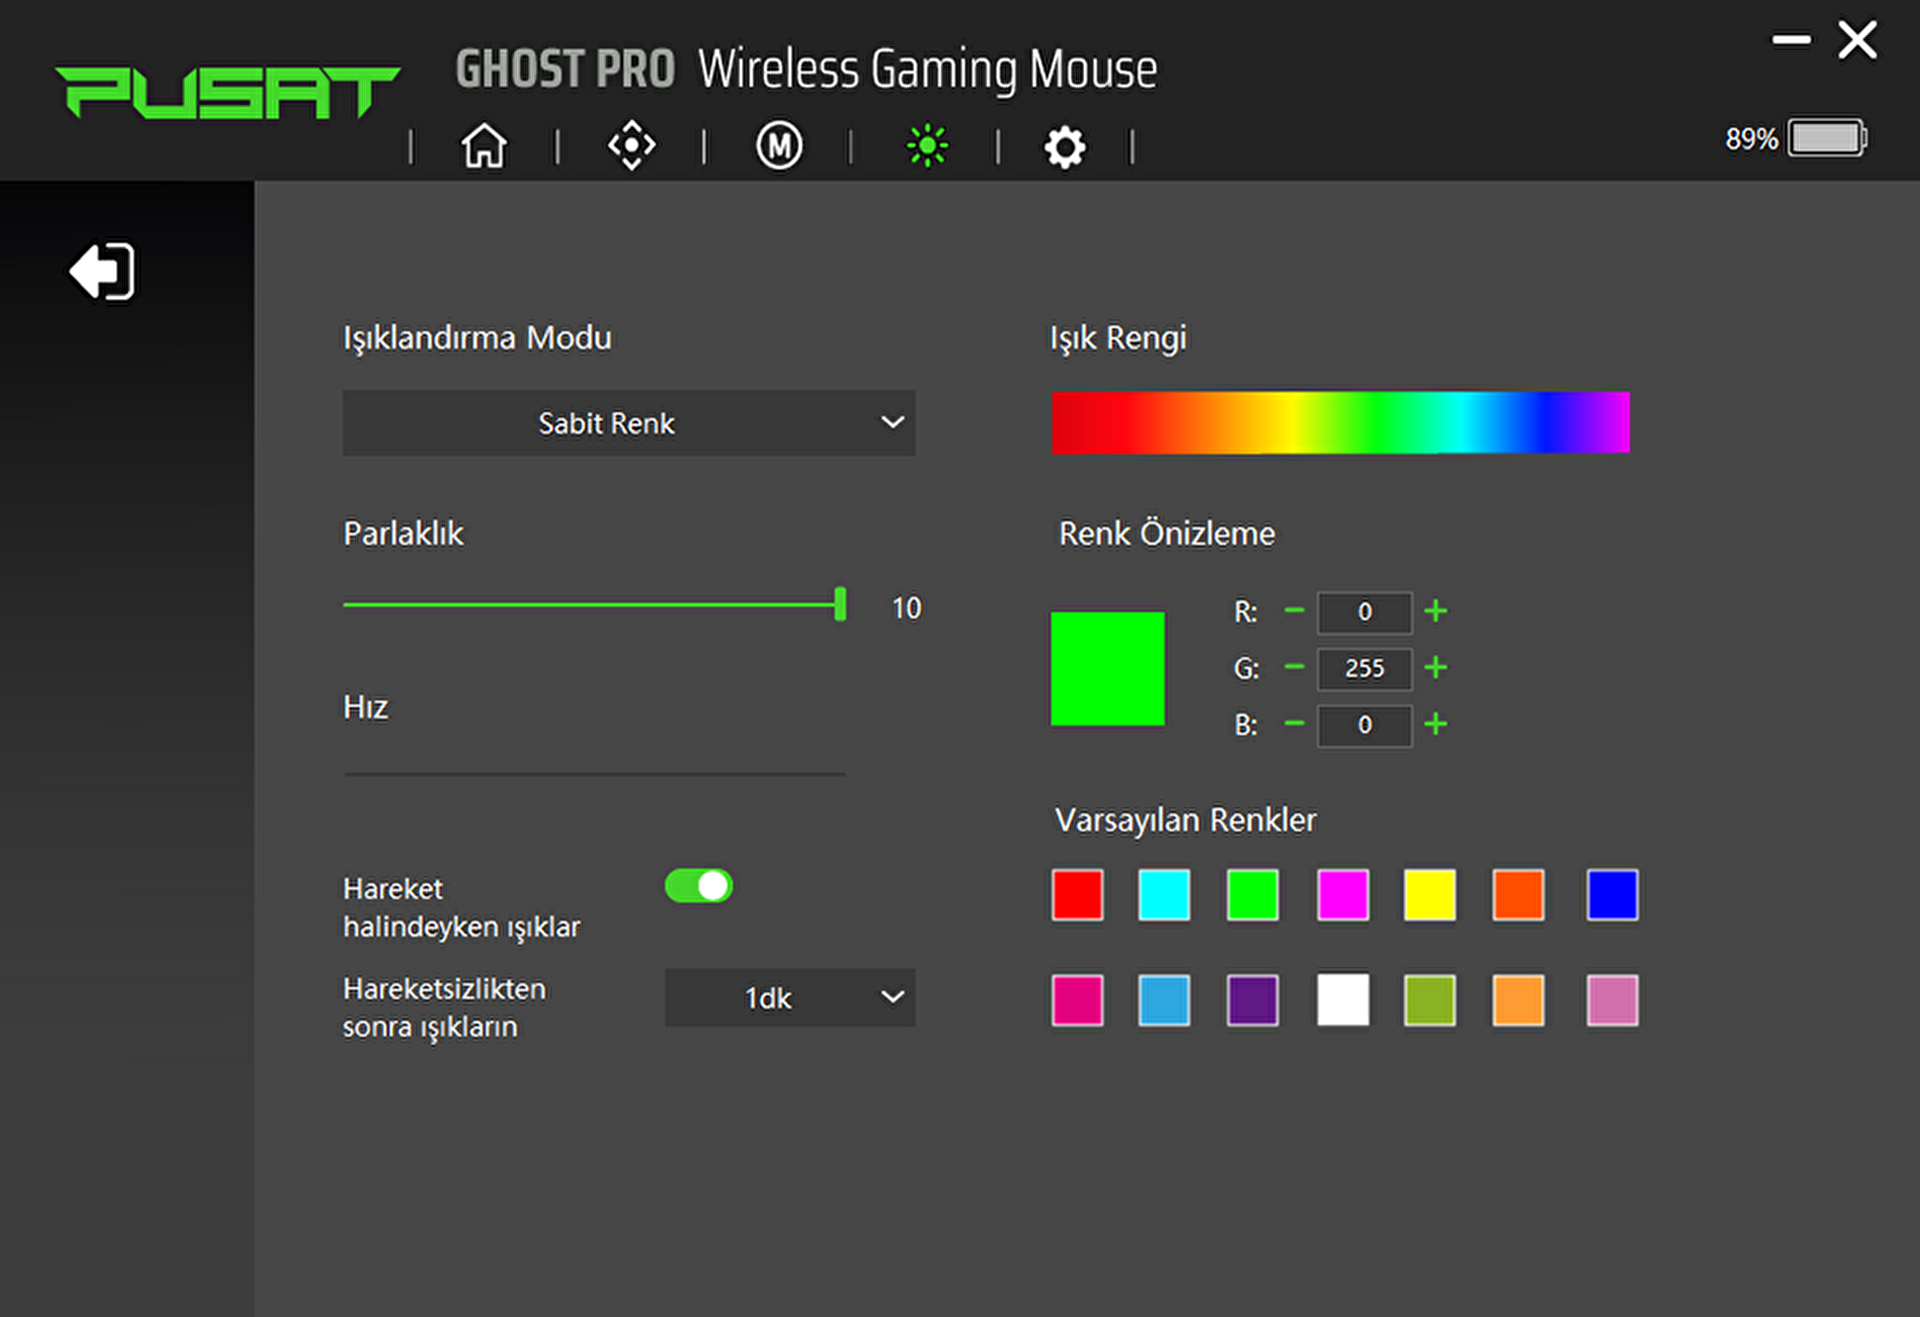This screenshot has height=1317, width=1920.
Task: Select the red default color swatch
Action: [x=1077, y=895]
